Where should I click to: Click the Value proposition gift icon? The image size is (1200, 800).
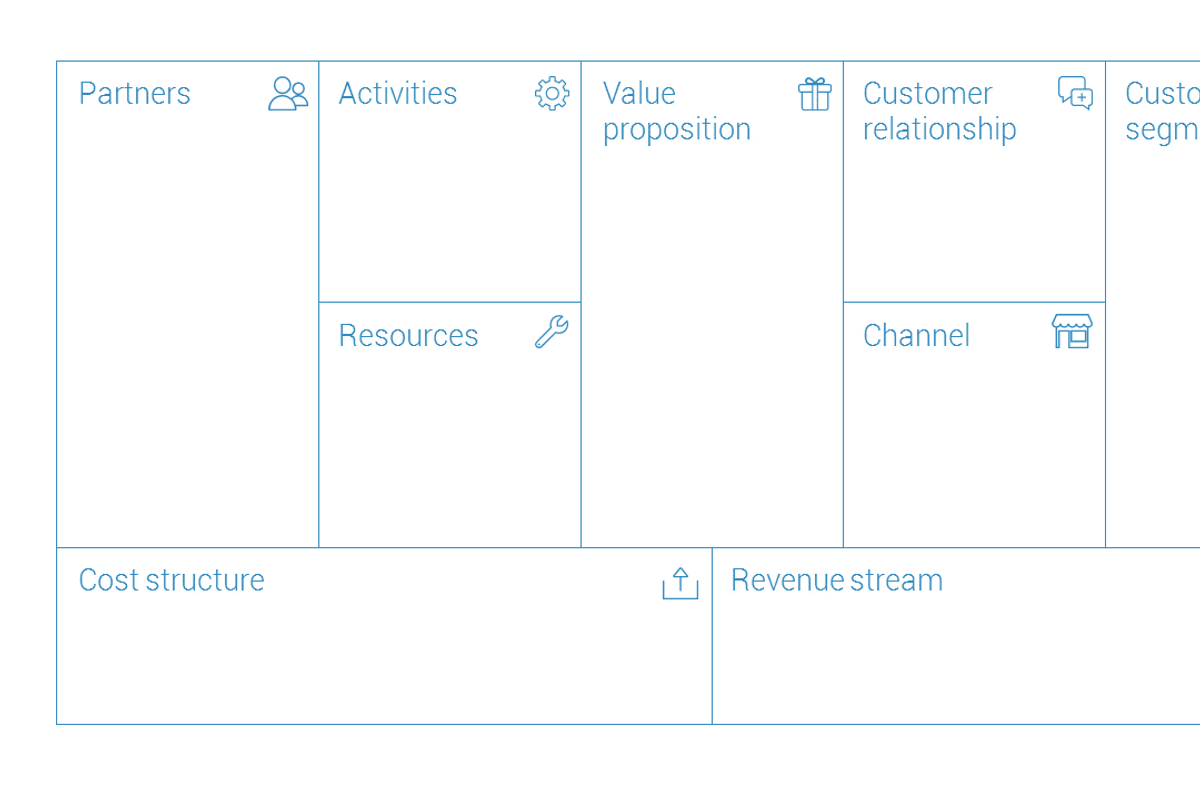point(815,94)
